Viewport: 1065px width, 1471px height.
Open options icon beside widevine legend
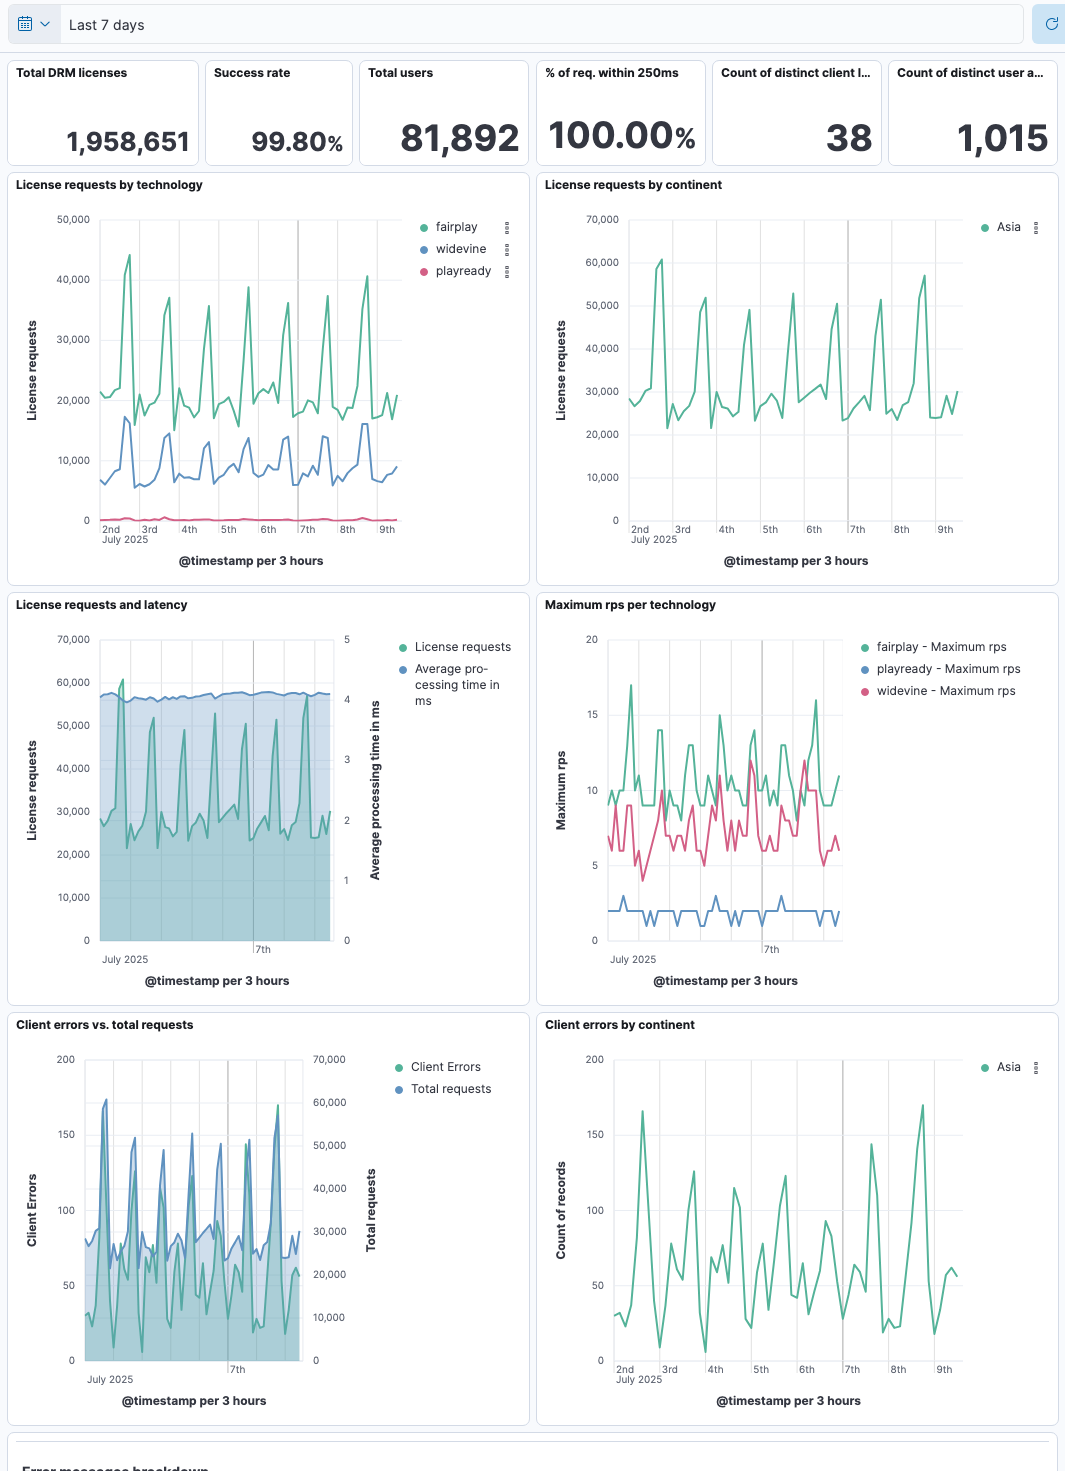click(507, 250)
